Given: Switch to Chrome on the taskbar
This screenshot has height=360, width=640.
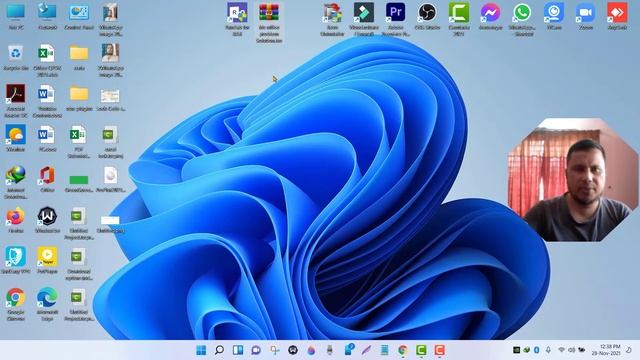Looking at the screenshot, I should 403,350.
